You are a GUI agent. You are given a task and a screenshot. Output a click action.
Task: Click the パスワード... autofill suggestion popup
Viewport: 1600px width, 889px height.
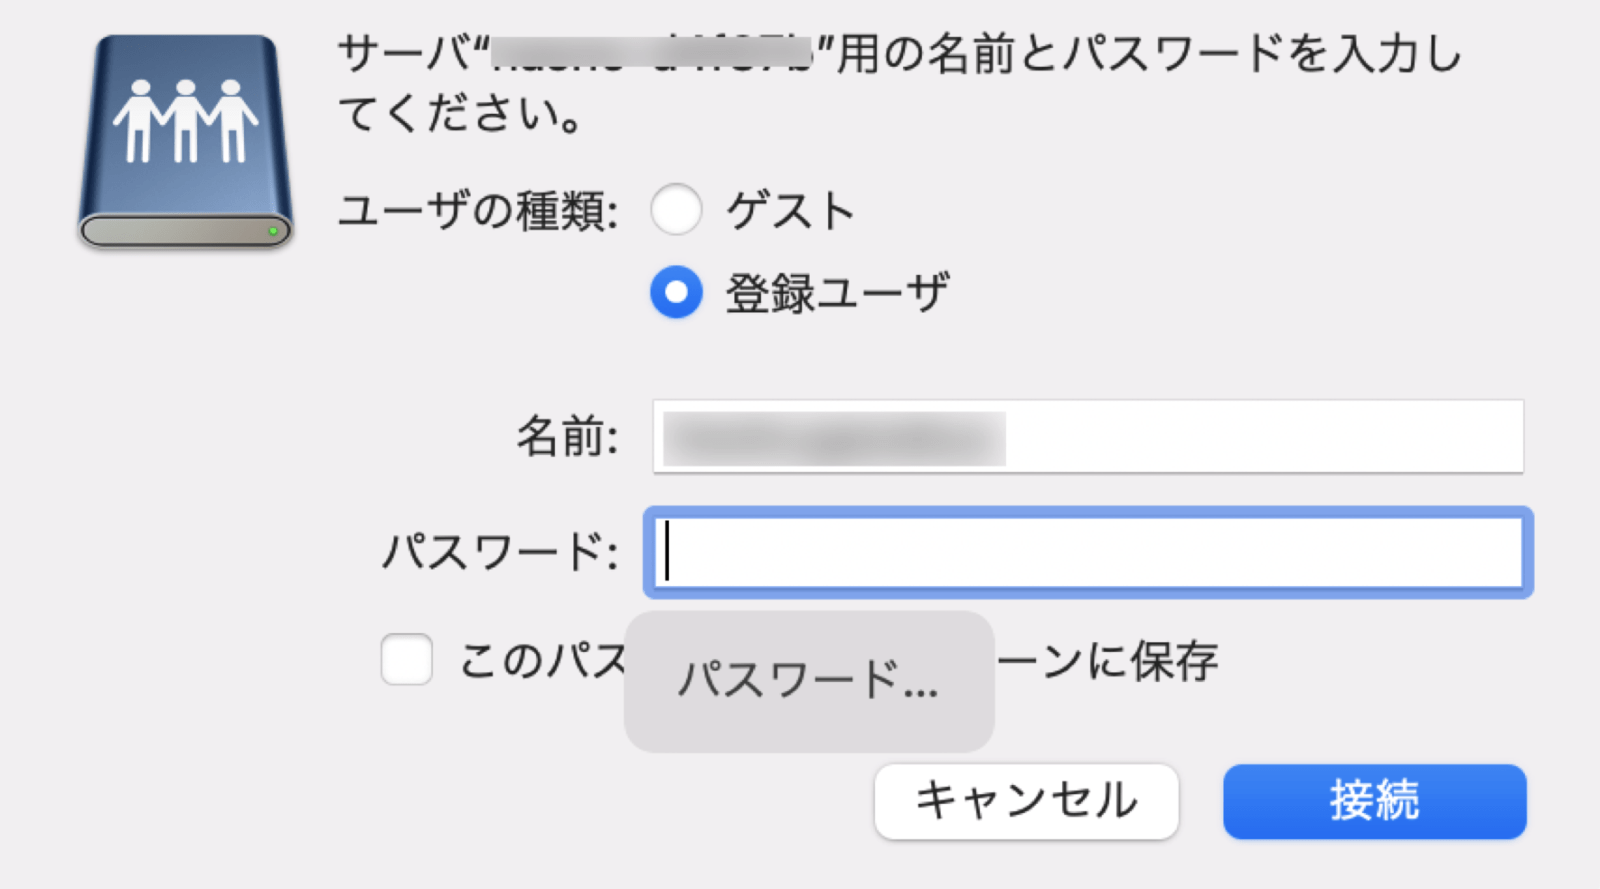(x=808, y=680)
